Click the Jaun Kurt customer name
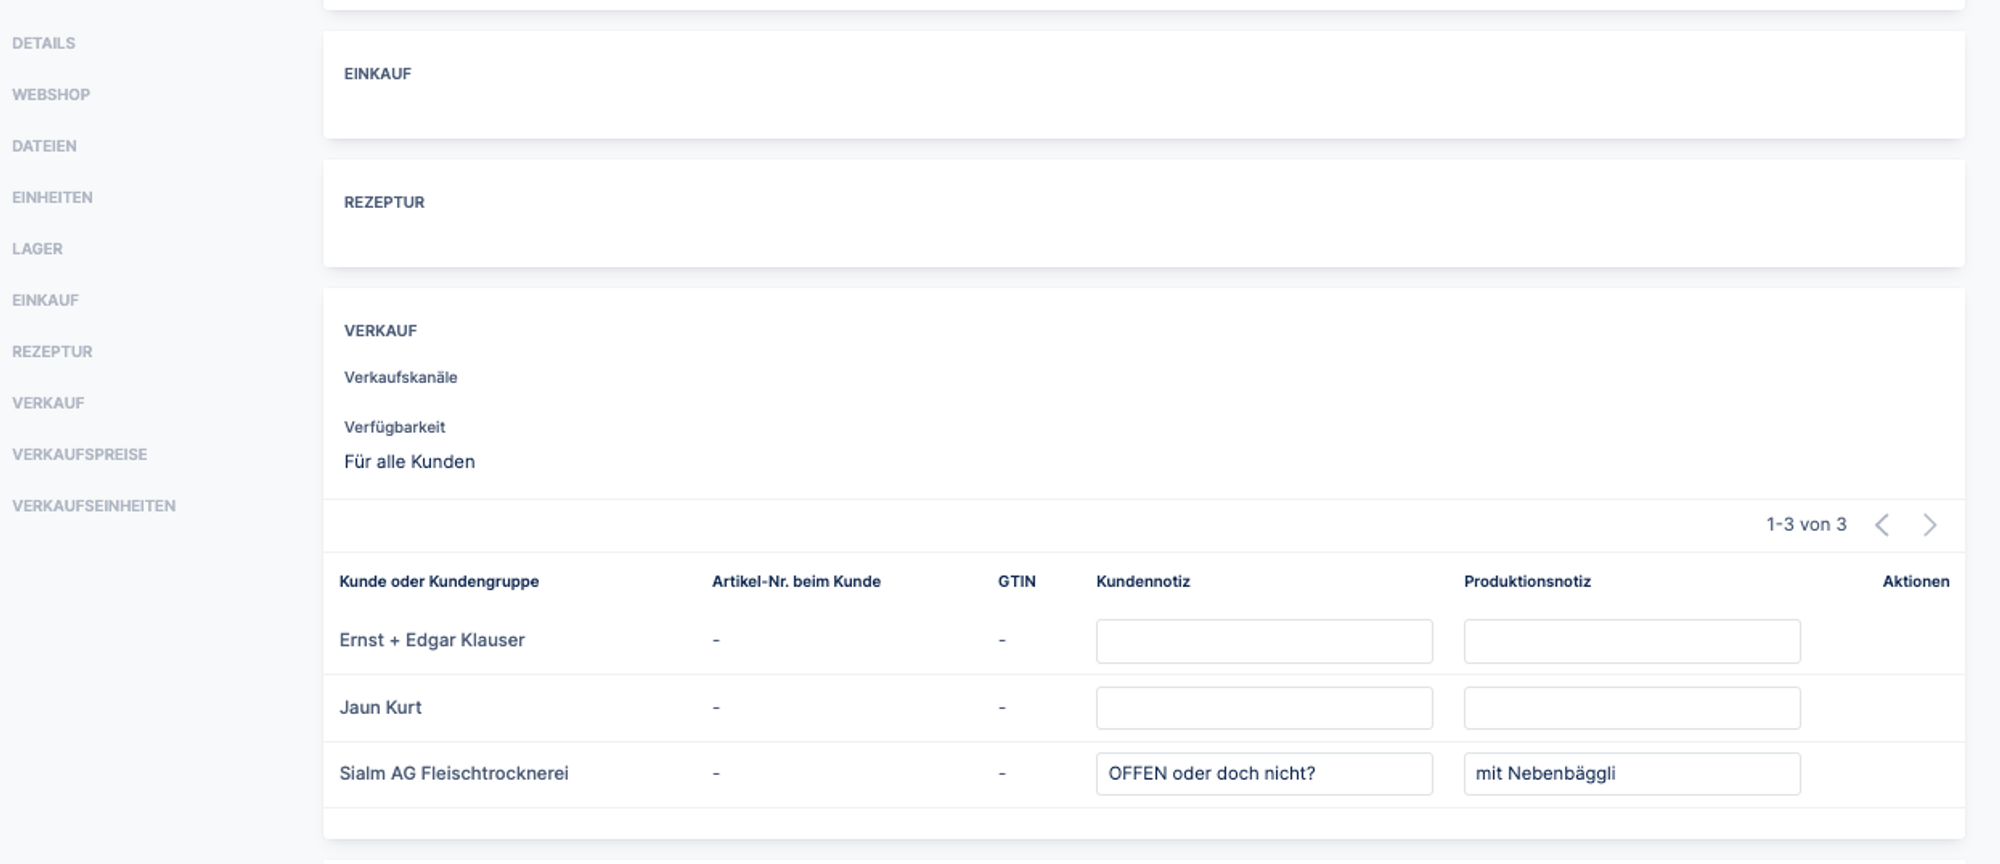This screenshot has width=2000, height=864. [380, 708]
